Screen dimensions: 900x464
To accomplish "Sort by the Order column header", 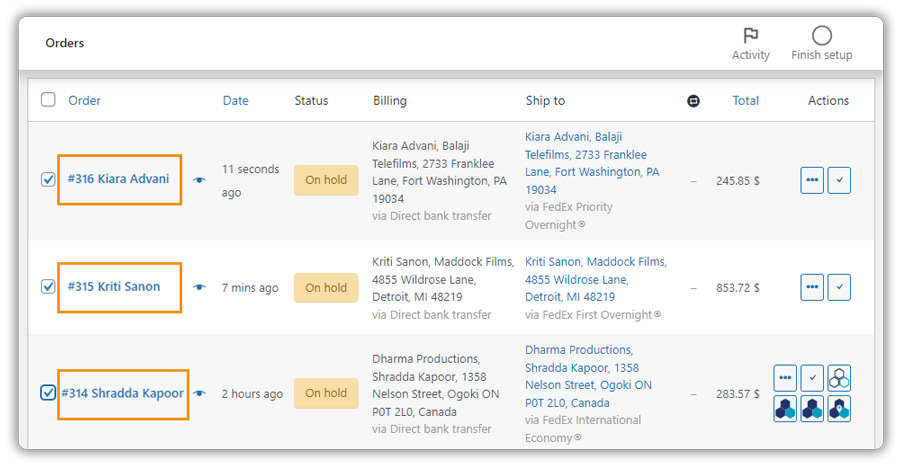I will click(x=84, y=100).
